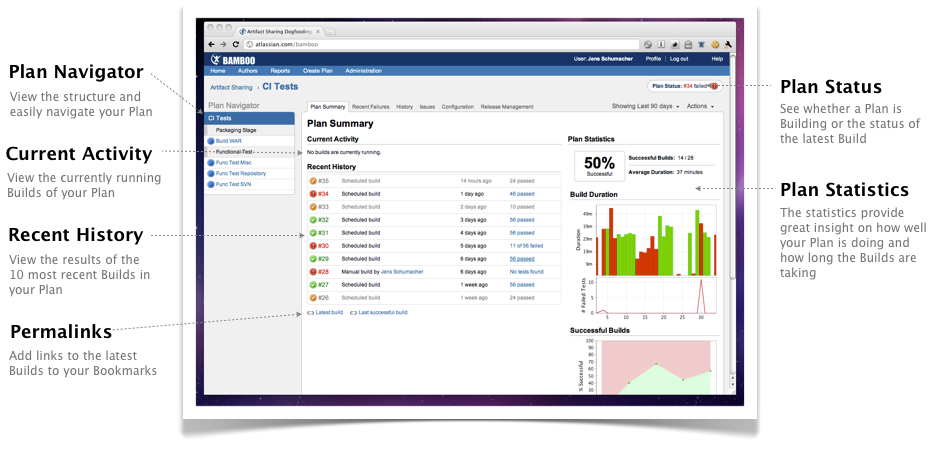The height and width of the screenshot is (449, 934).
Task: Close the Artifact Sharing Dogfooding browser tab
Action: [318, 31]
